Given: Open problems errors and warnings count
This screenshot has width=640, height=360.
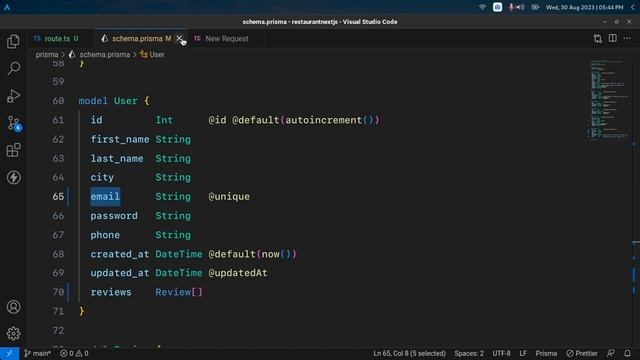Looking at the screenshot, I should coord(74,353).
